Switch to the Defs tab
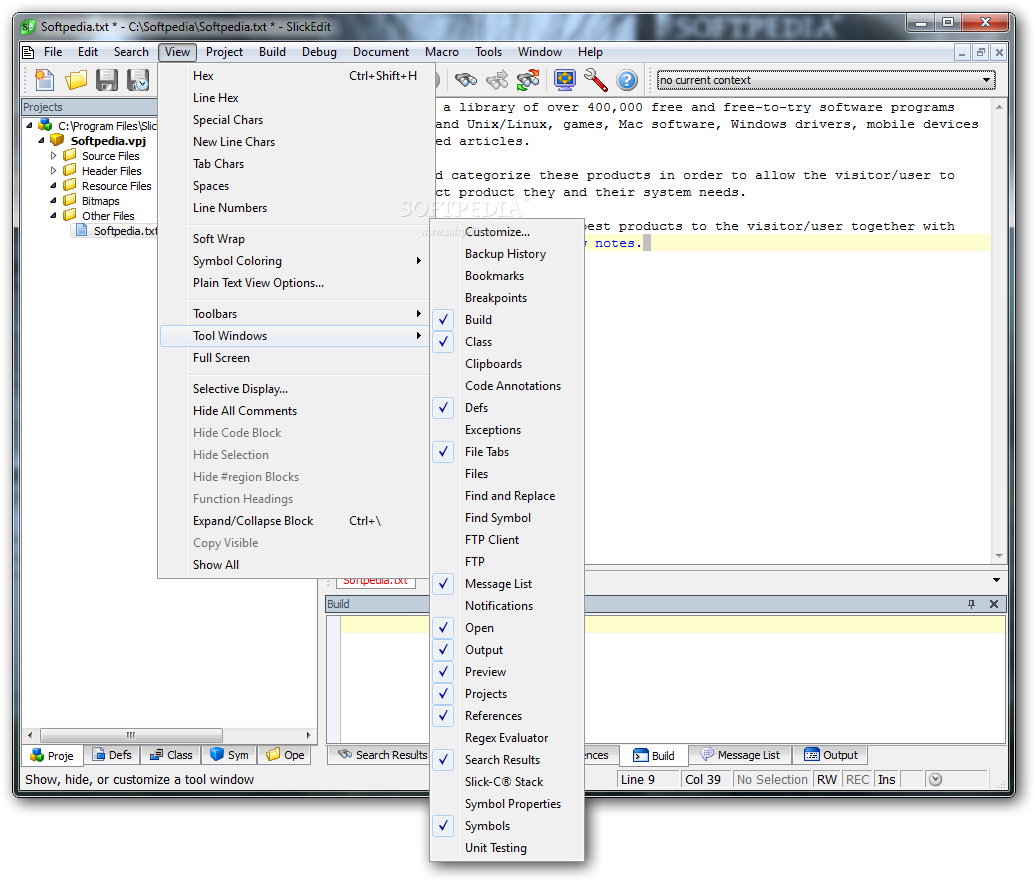Screen dimensions: 1036x882 112,754
